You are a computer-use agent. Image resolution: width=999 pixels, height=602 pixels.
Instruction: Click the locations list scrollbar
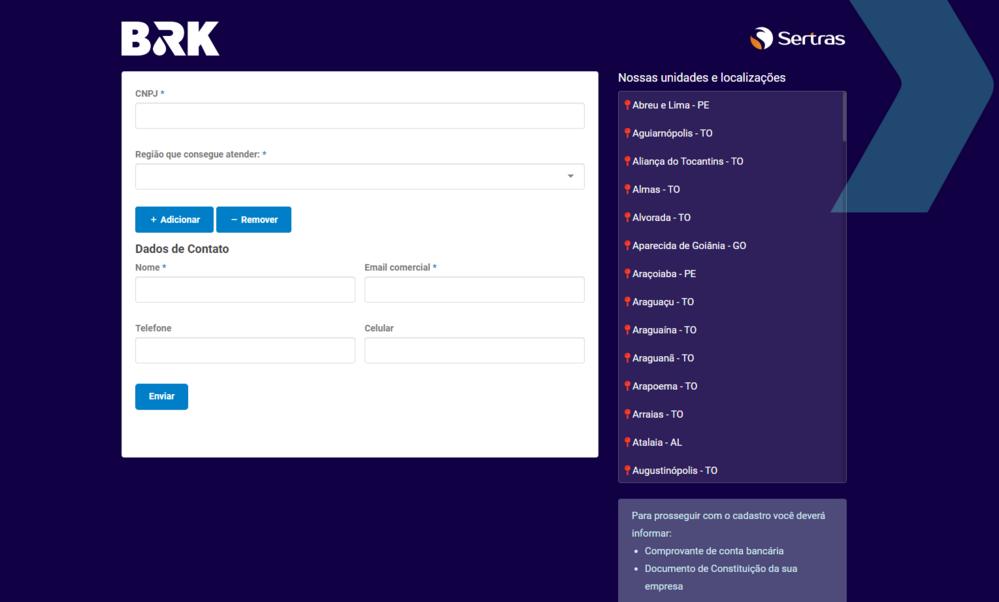844,117
